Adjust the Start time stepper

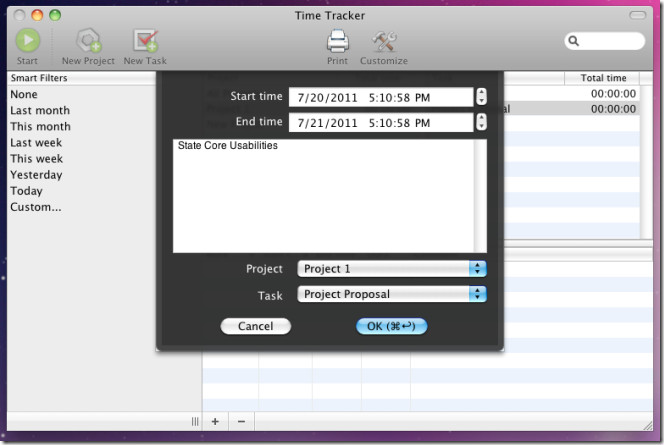[481, 97]
